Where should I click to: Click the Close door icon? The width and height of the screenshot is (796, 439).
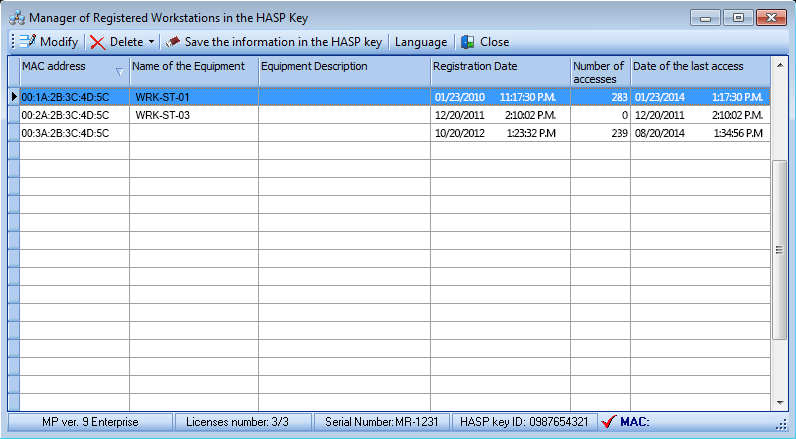(467, 42)
